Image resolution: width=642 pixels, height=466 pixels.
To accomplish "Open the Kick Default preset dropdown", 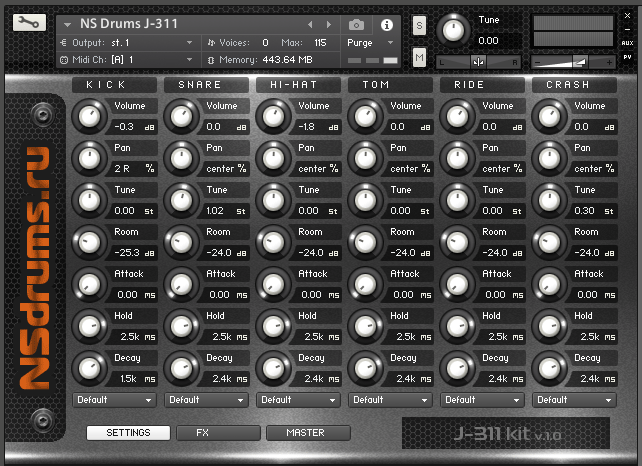I will (115, 400).
